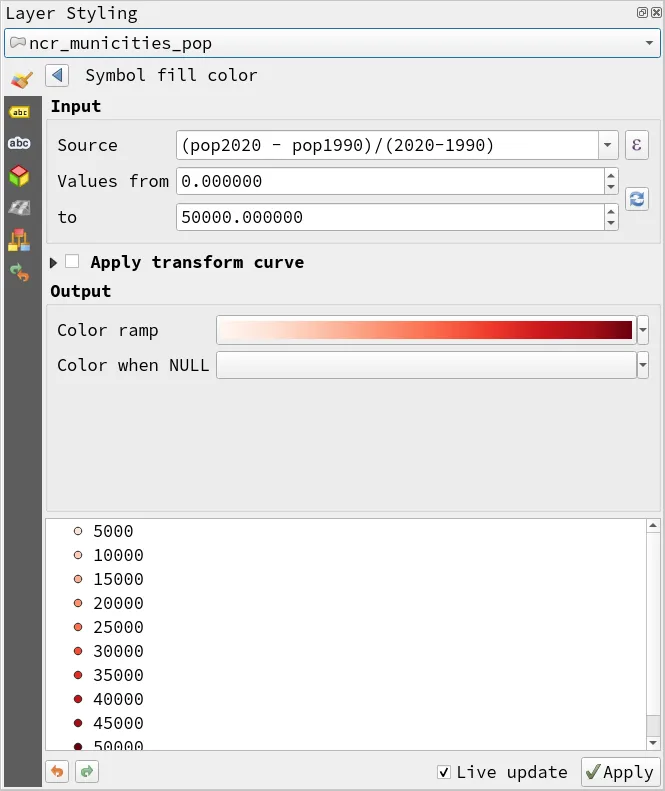Open the 3D View cube tab icon

tap(19, 176)
